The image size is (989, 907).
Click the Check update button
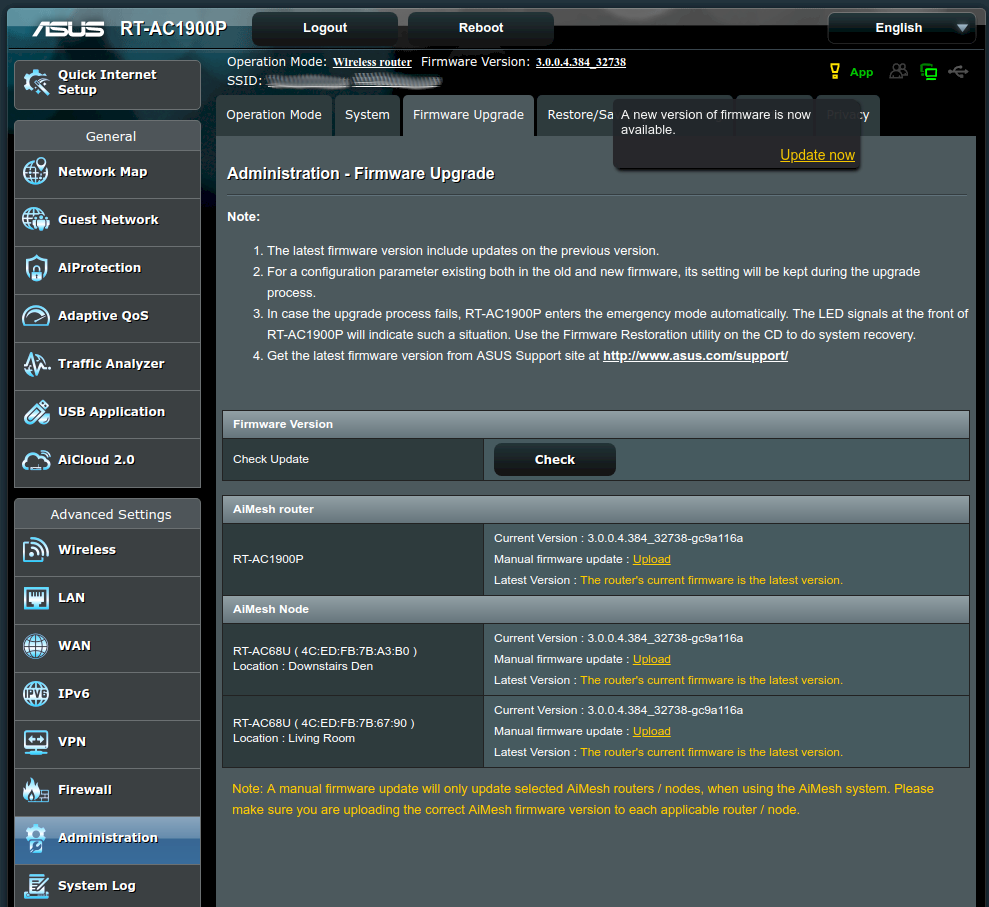pyautogui.click(x=554, y=460)
